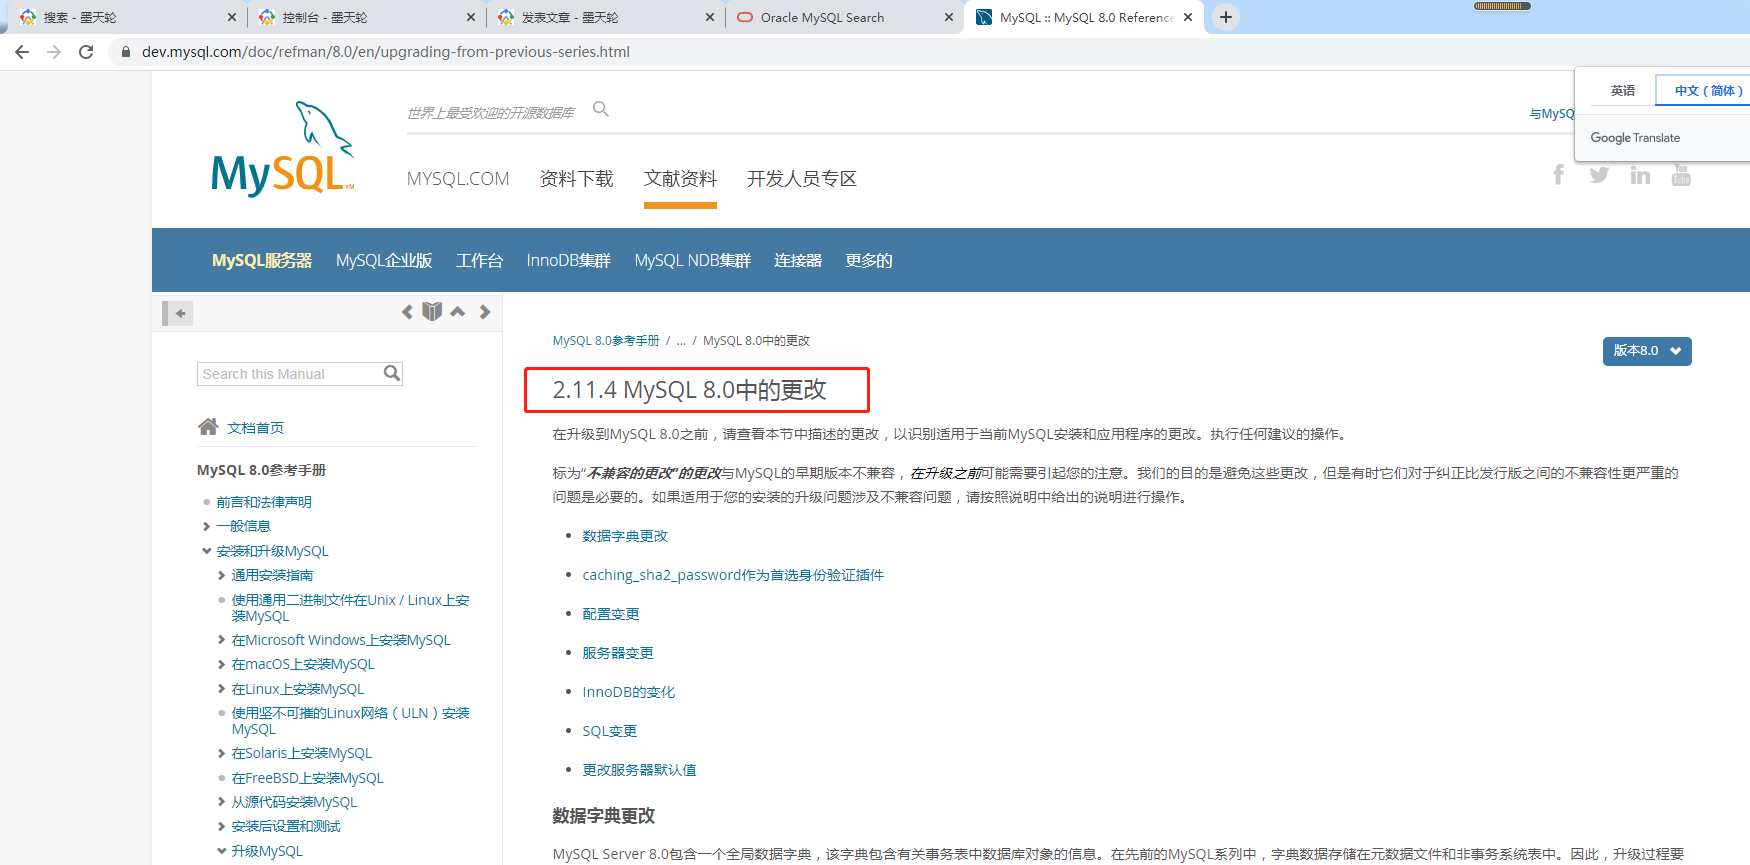Expand 在Linux上安装MySQL node
Screen dimensions: 1750x865
click(x=222, y=689)
